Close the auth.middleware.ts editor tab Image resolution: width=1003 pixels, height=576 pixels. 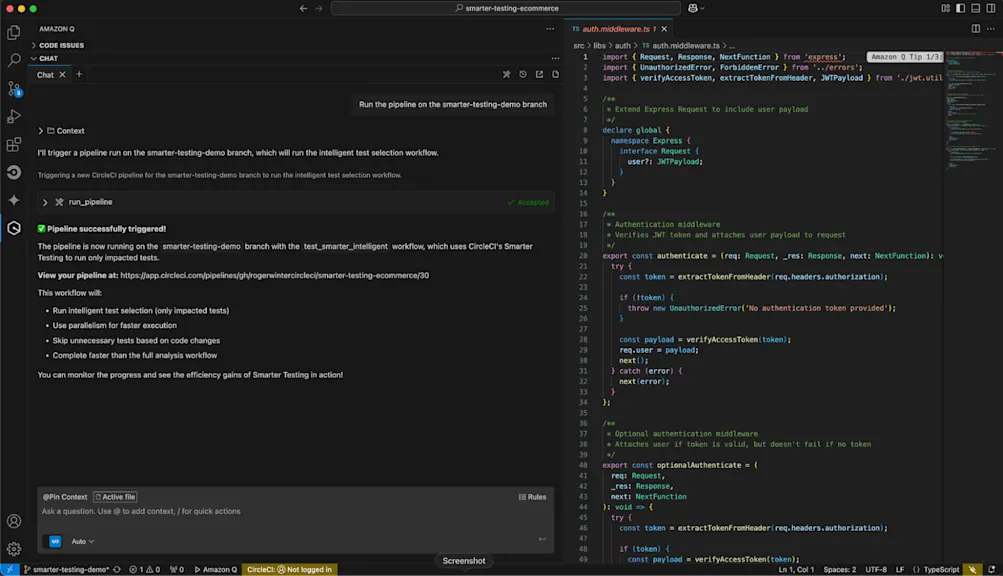664,29
